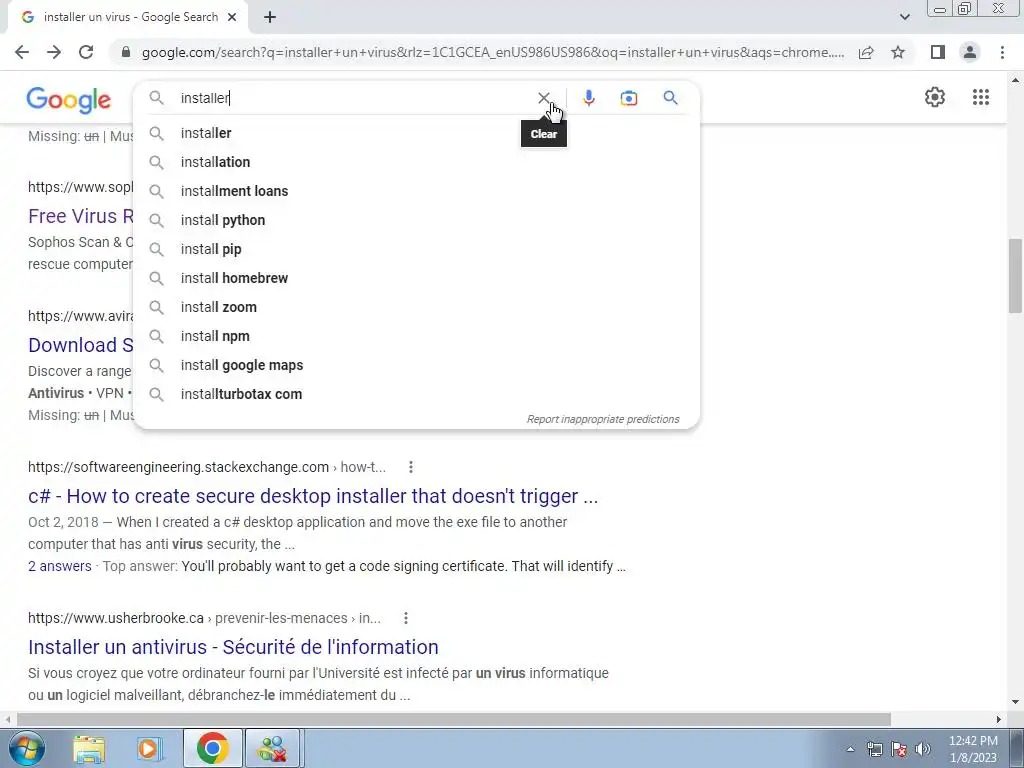Open 'Installer un antivirus' result link

click(233, 647)
